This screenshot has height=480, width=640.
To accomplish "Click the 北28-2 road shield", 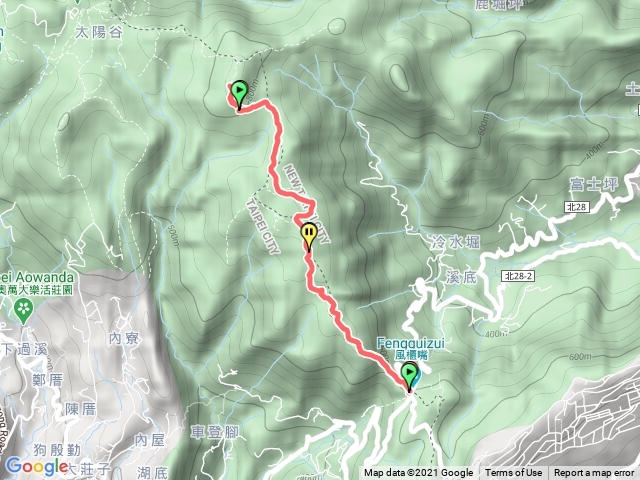I will click(518, 276).
